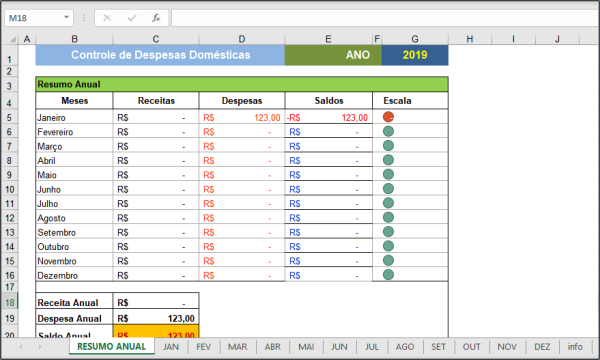Viewport: 600px width, 360px height.
Task: Click the Saldos column heading
Action: [x=329, y=101]
